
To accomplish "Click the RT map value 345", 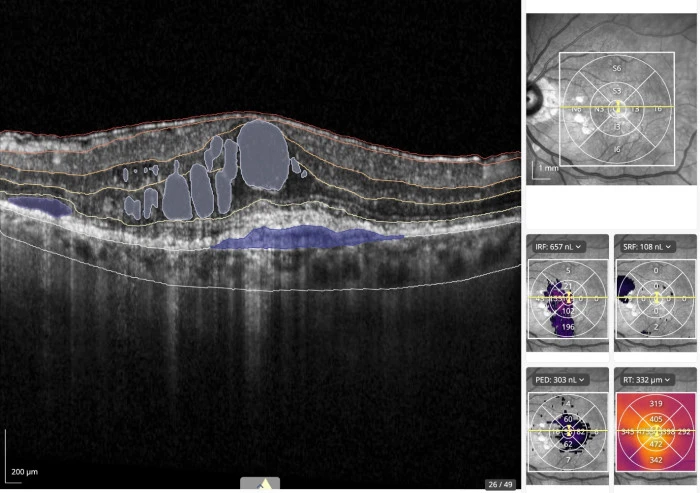I will click(628, 432).
